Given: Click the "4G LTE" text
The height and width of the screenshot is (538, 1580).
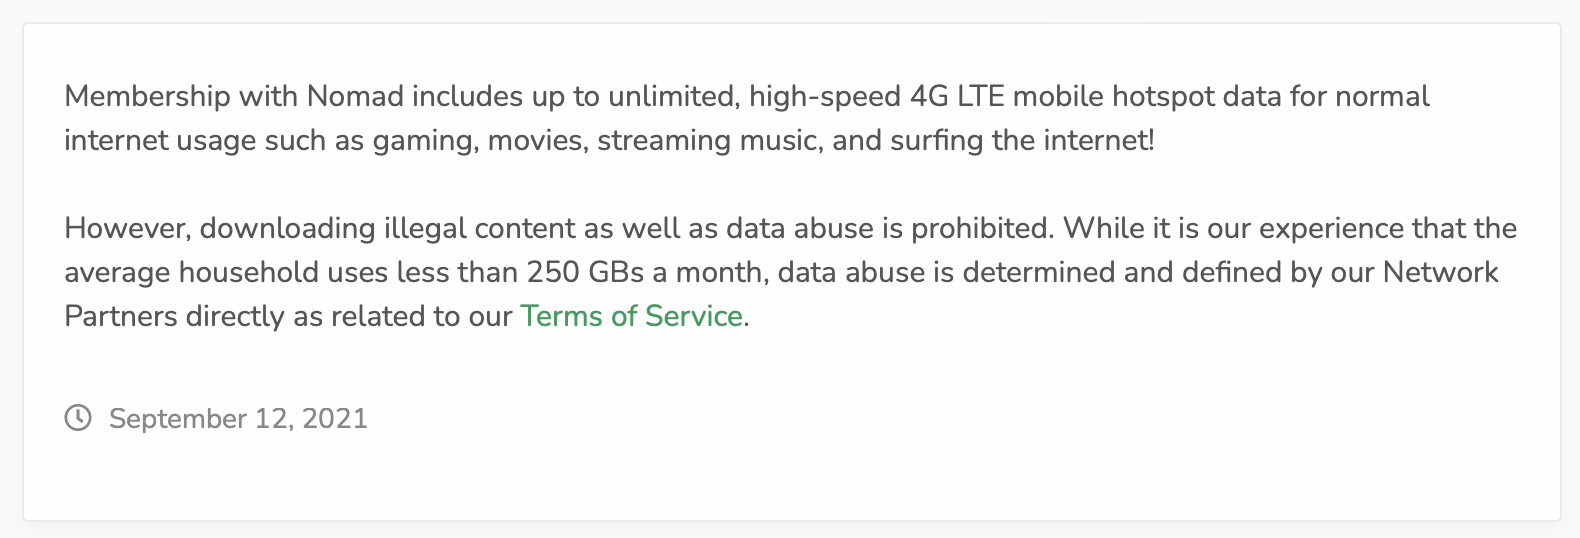Looking at the screenshot, I should [x=959, y=96].
